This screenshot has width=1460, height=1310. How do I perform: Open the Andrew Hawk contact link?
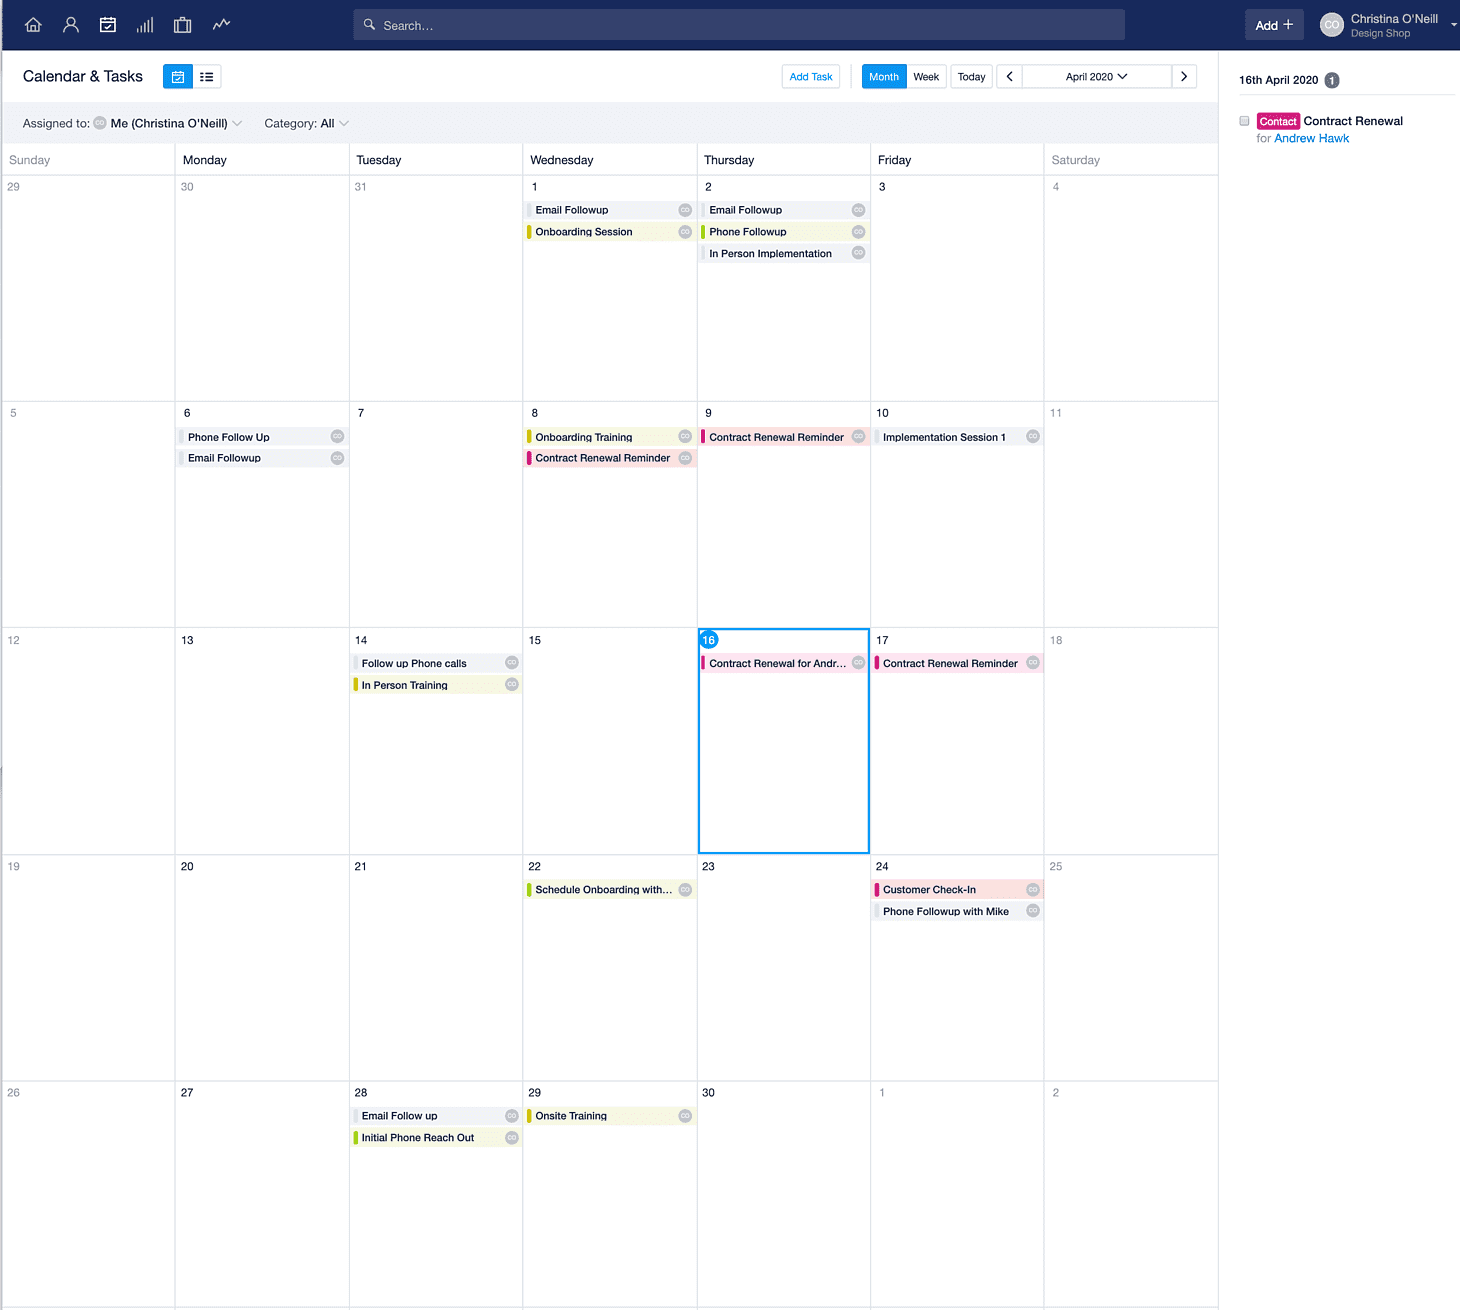[x=1311, y=139]
